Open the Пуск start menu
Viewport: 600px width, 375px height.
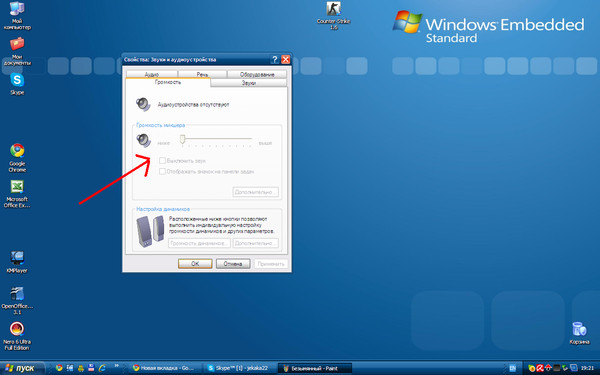point(22,368)
